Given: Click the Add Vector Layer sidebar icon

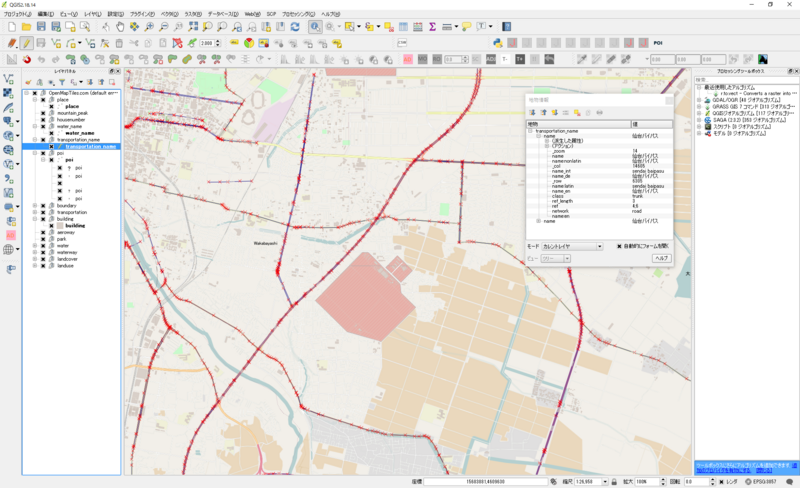Looking at the screenshot, I should click(x=8, y=79).
